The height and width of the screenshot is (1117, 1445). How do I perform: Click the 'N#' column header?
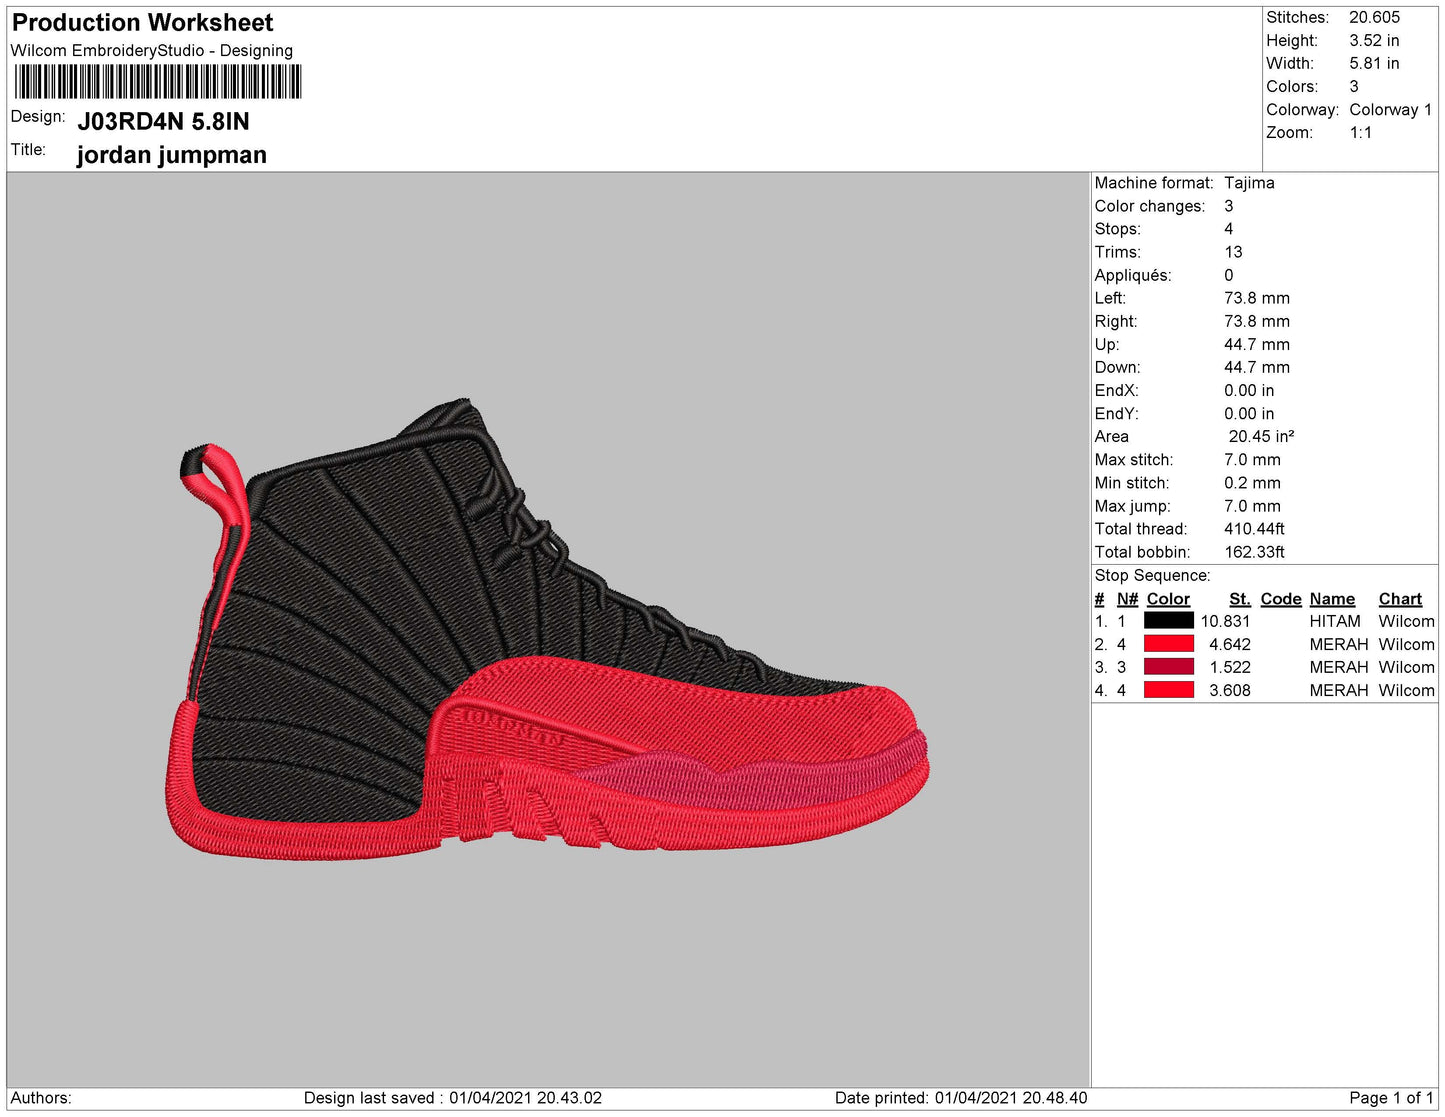(1127, 599)
